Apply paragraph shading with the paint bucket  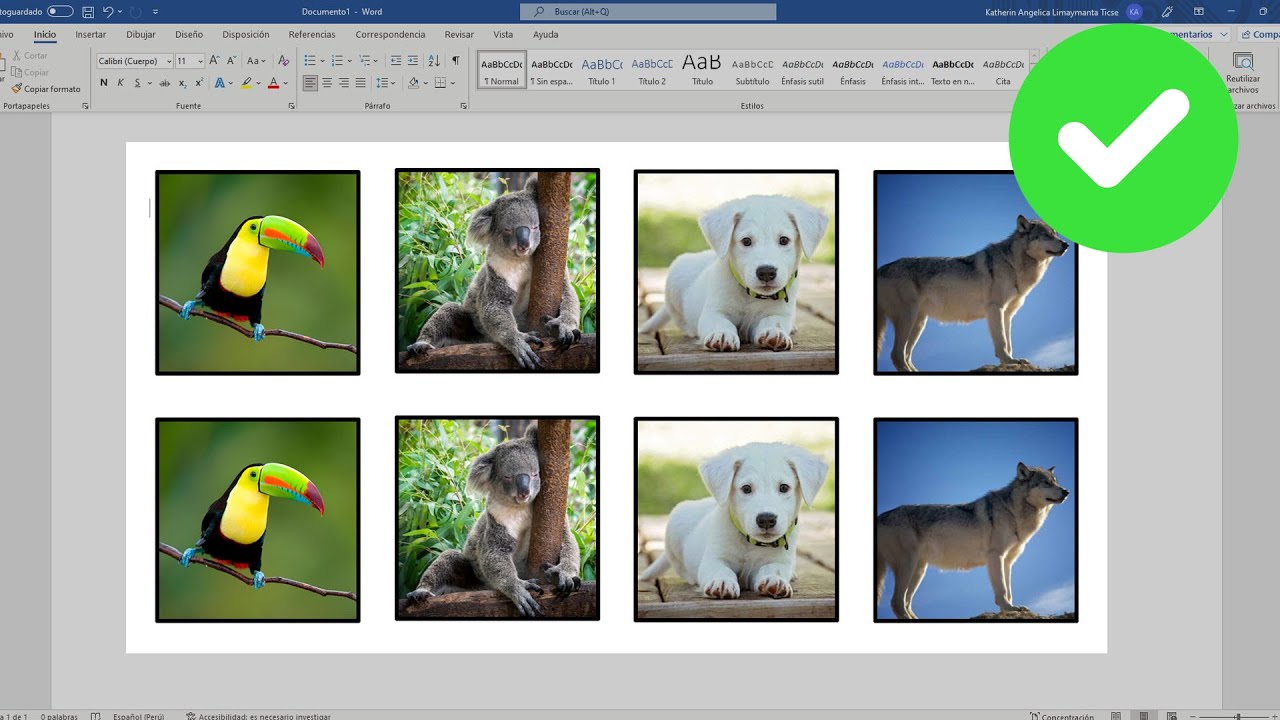414,83
